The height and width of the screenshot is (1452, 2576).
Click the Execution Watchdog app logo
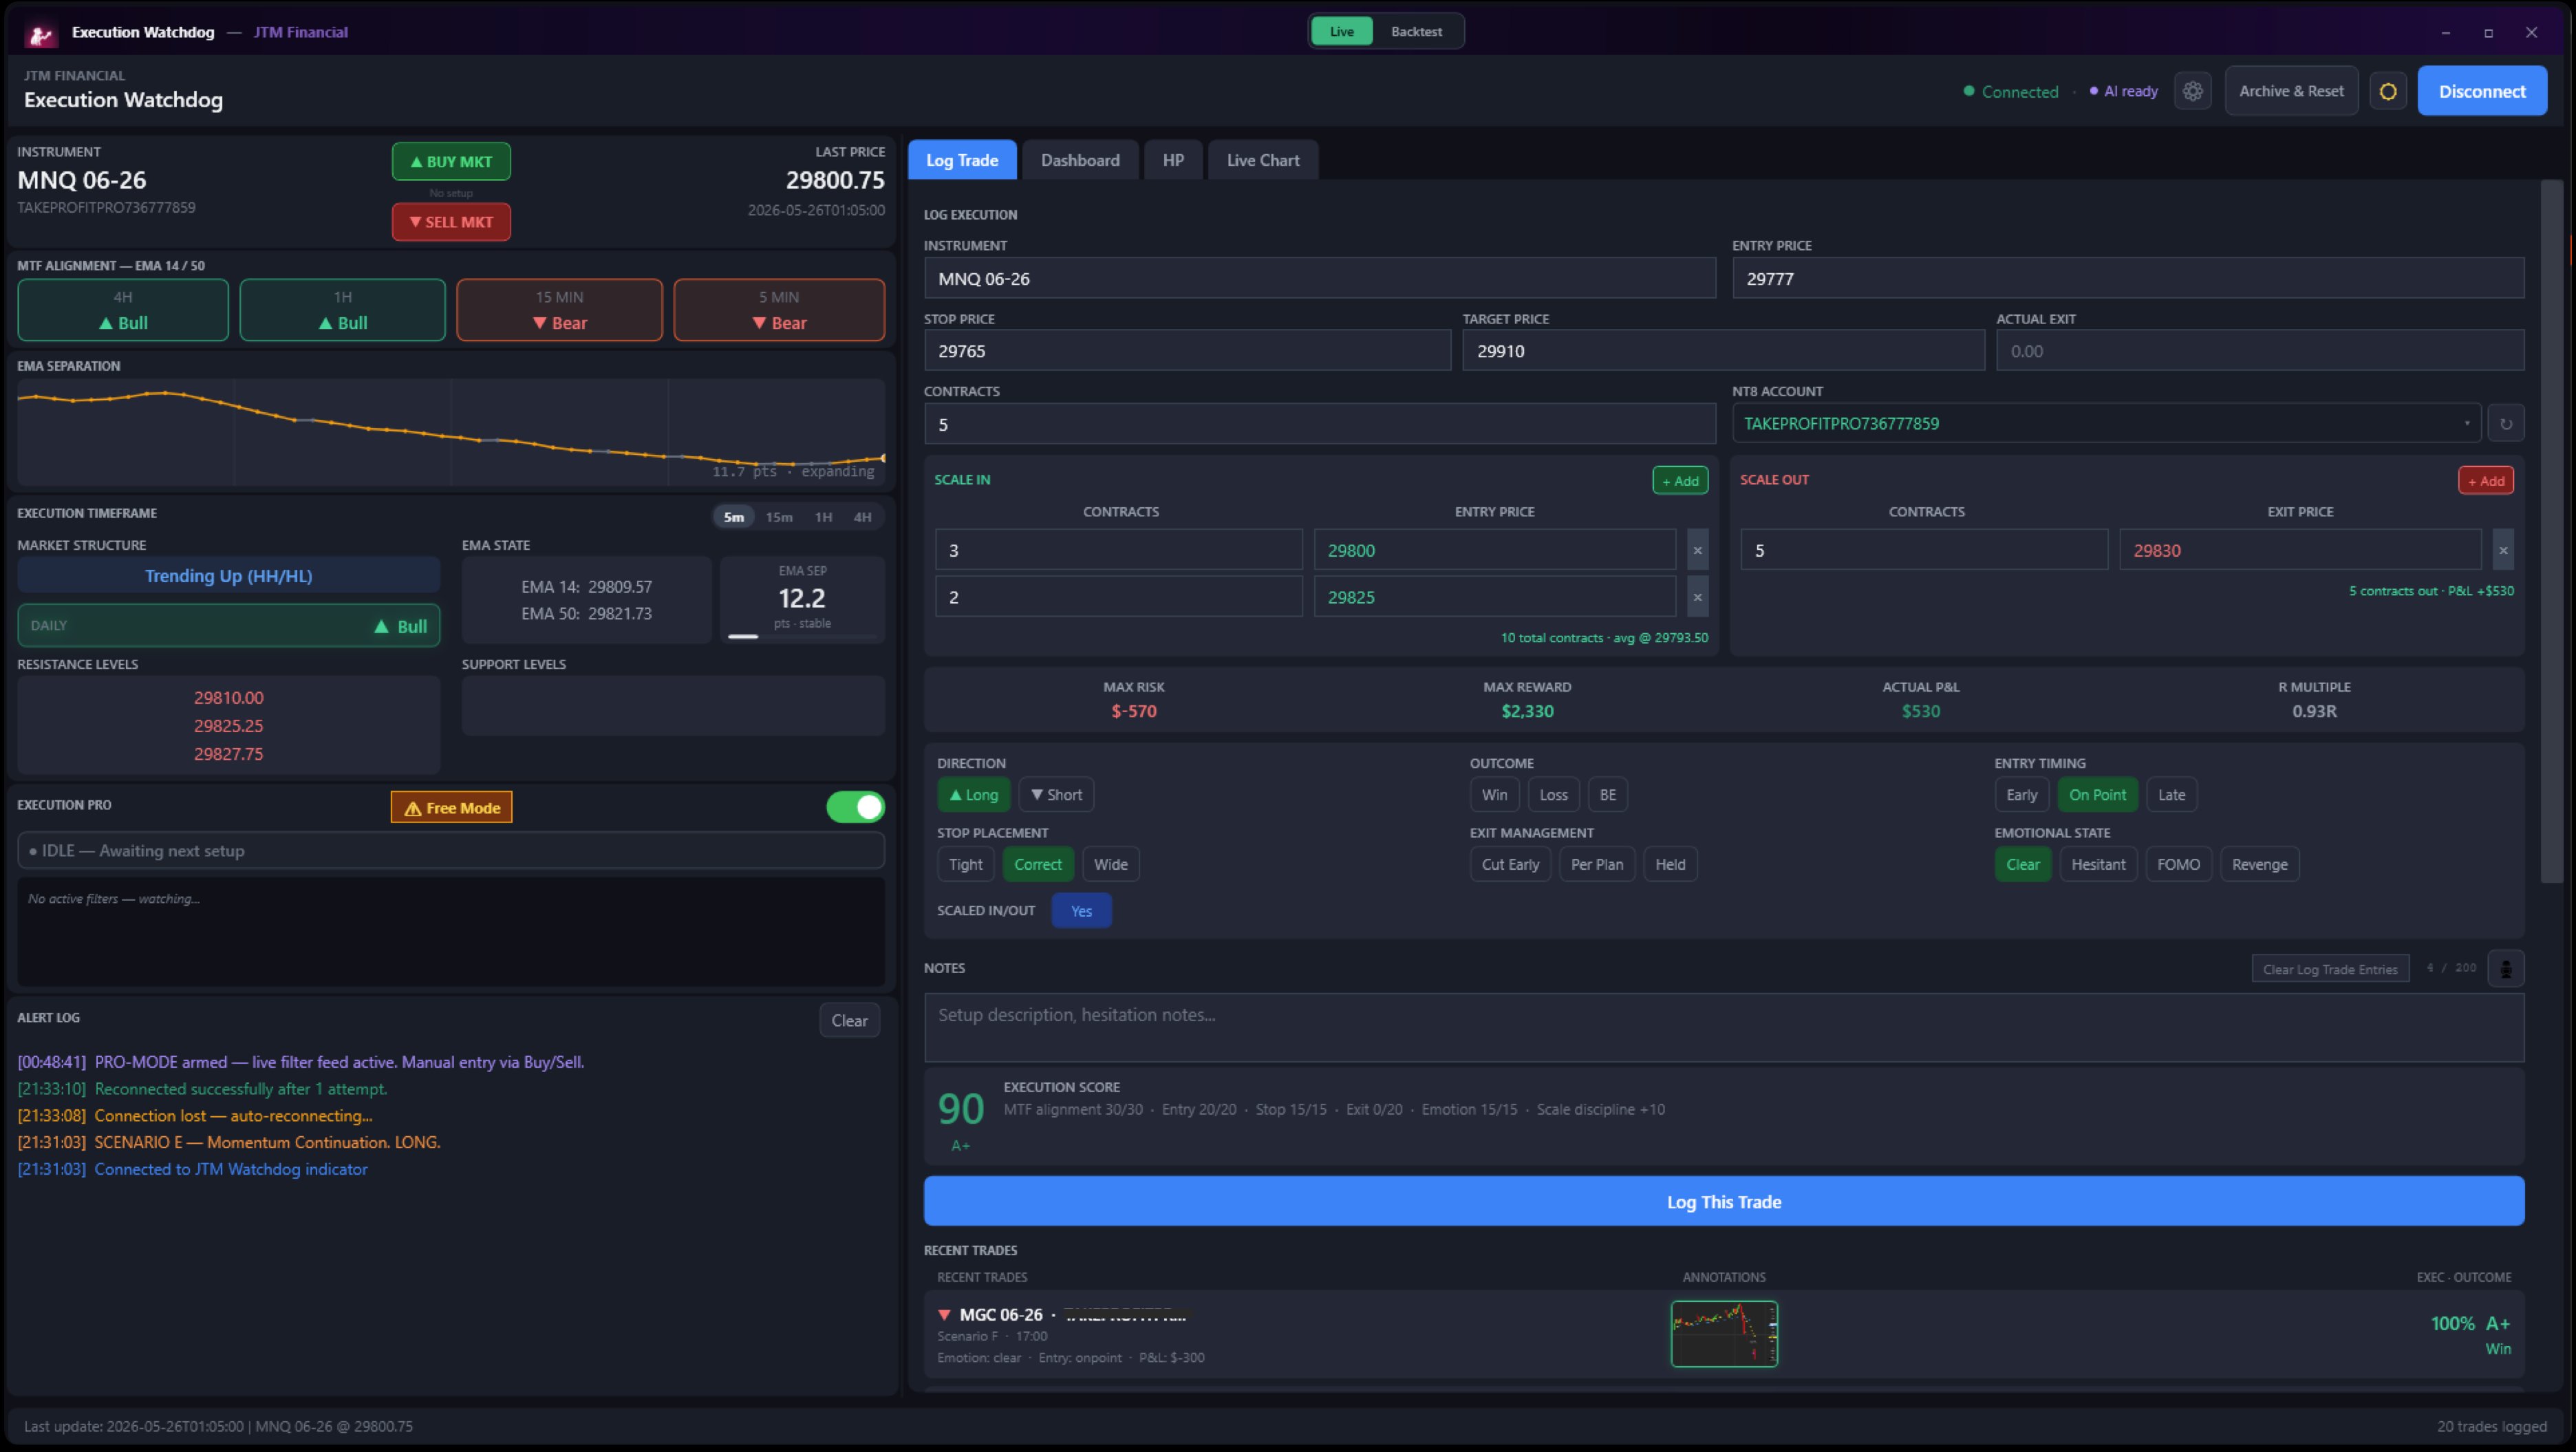tap(41, 33)
